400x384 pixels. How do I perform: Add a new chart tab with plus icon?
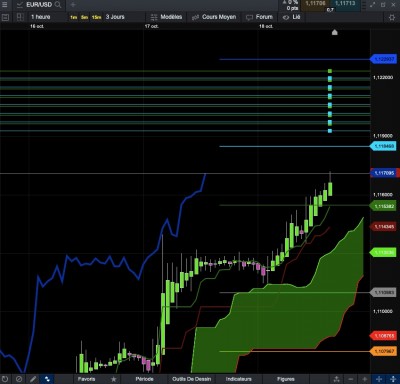tap(73, 5)
